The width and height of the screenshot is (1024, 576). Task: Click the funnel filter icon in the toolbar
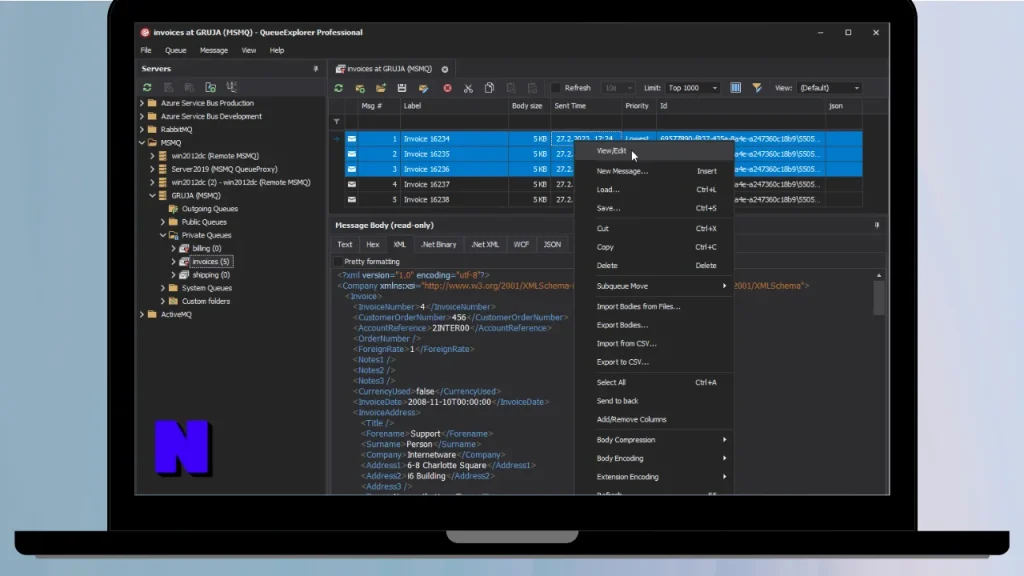point(757,88)
